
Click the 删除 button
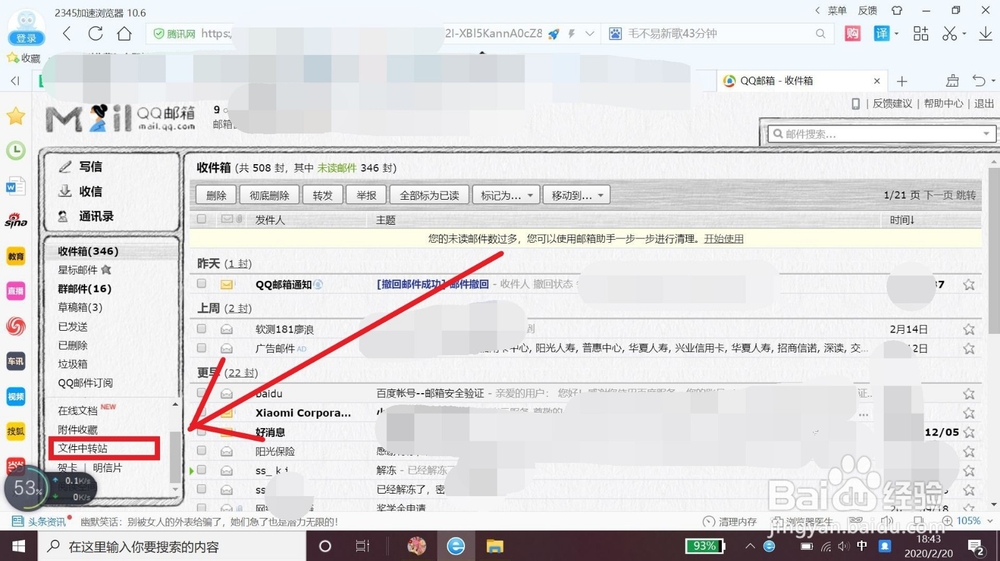coord(216,195)
